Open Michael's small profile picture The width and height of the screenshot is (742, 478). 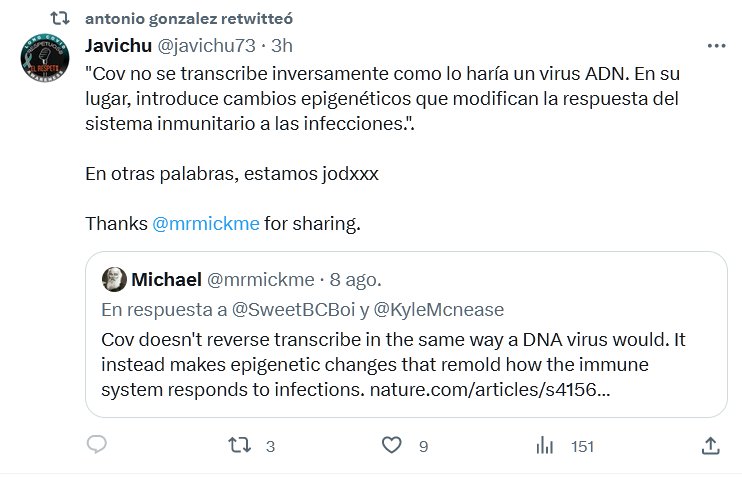[x=114, y=278]
